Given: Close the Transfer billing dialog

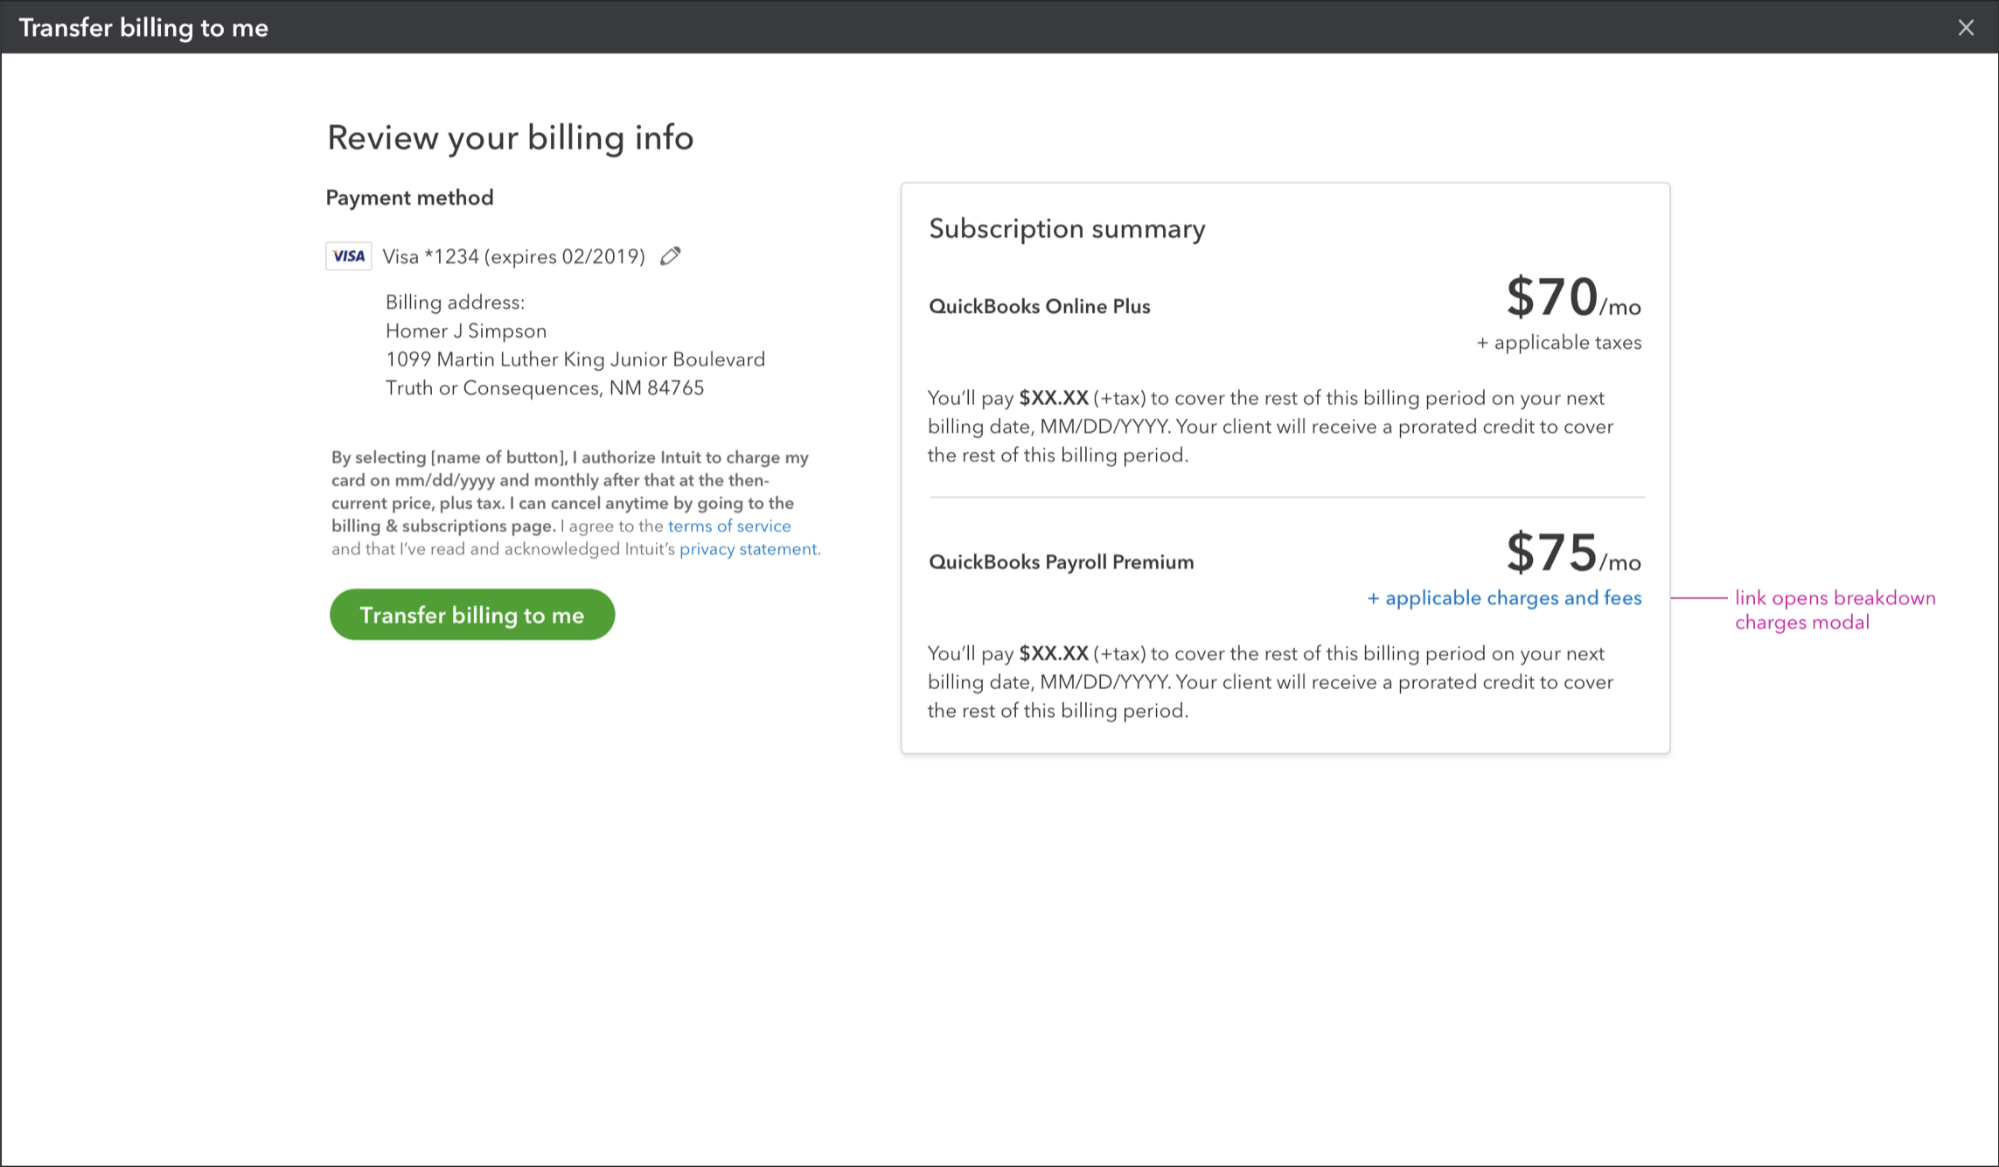Looking at the screenshot, I should (x=1966, y=28).
